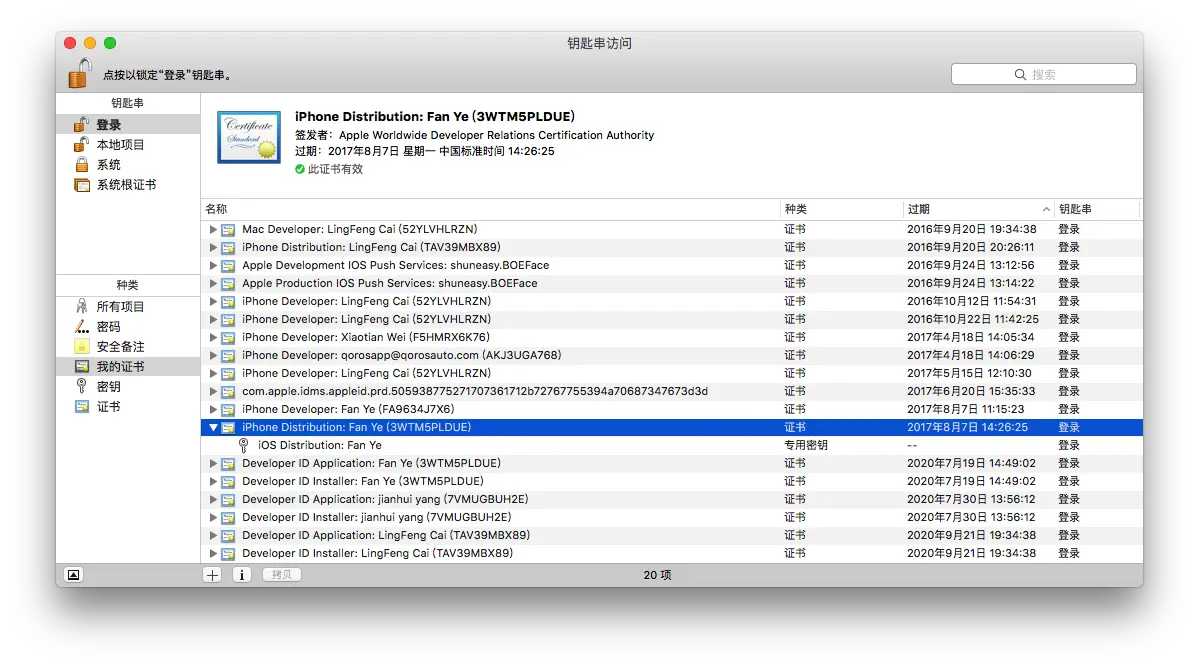
Task: Expand Apple Production IOS Push Services row
Action: 213,283
